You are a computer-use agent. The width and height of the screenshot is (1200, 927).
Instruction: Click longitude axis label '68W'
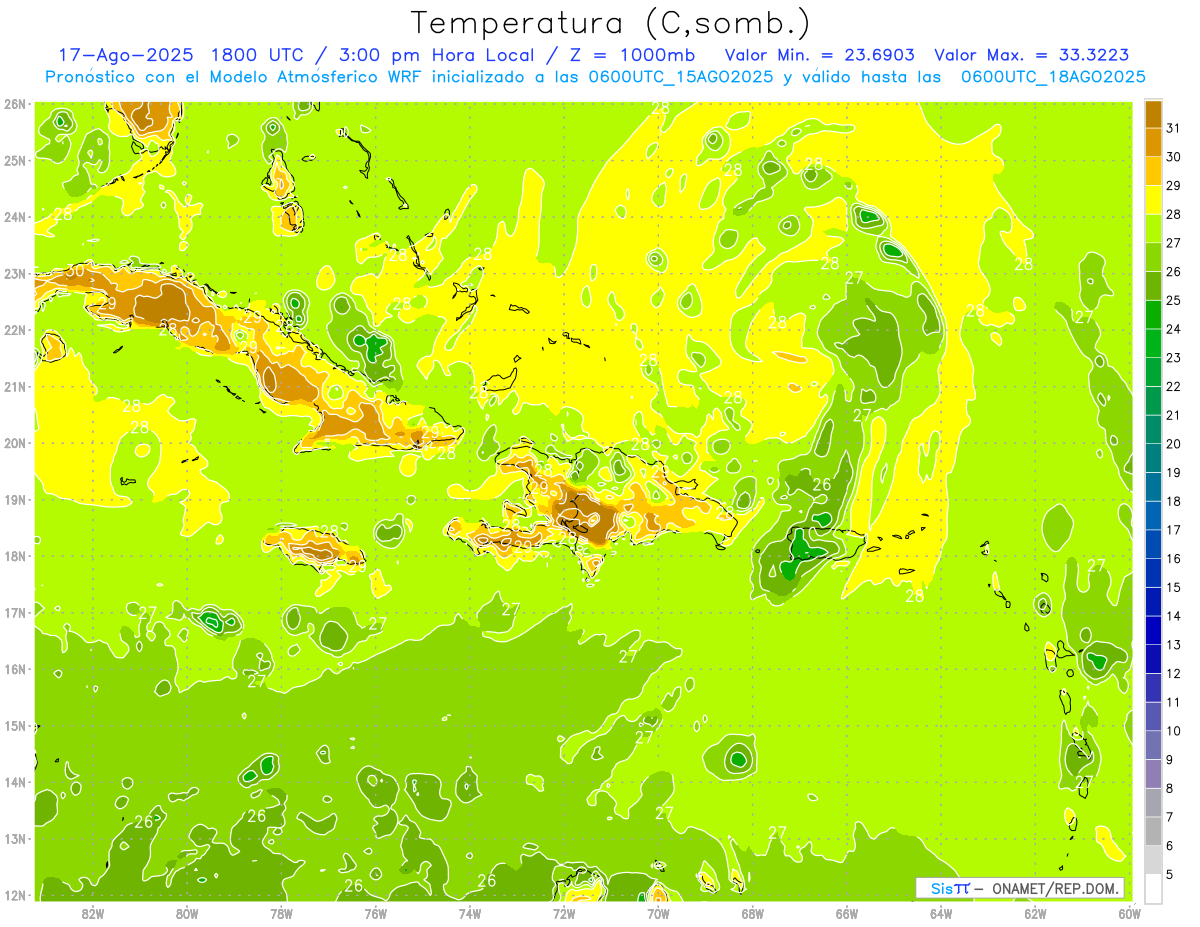tap(752, 912)
